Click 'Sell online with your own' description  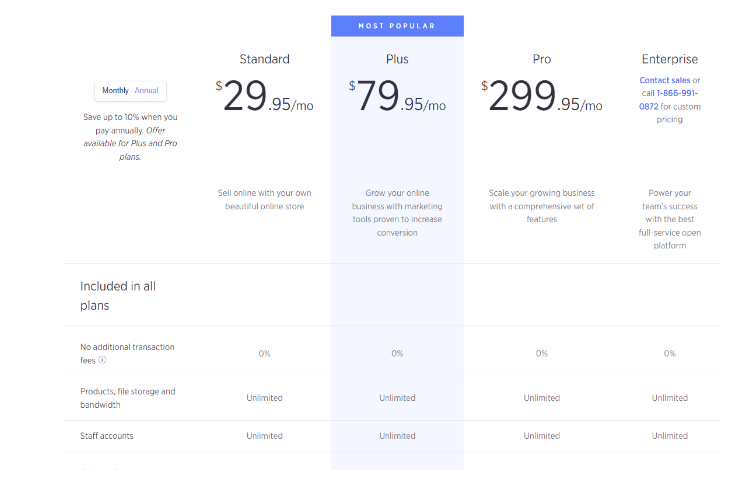click(x=265, y=200)
